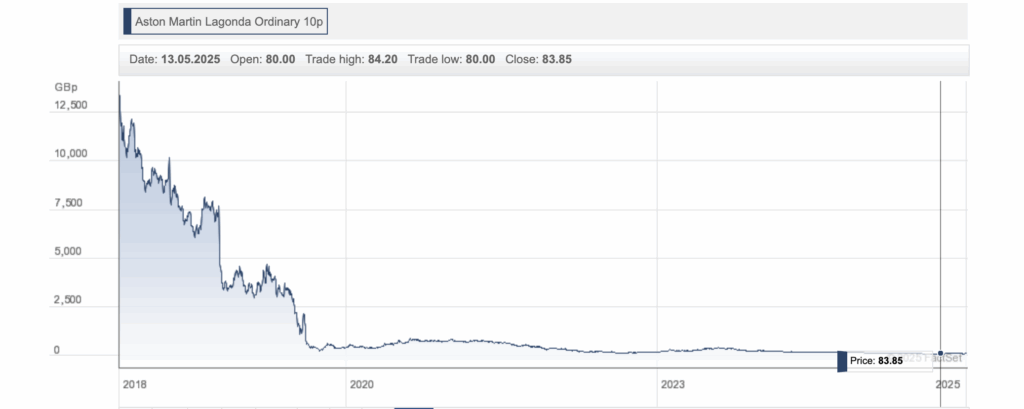This screenshot has height=409, width=1024.
Task: Click the 2,500 y-axis label
Action: (69, 301)
